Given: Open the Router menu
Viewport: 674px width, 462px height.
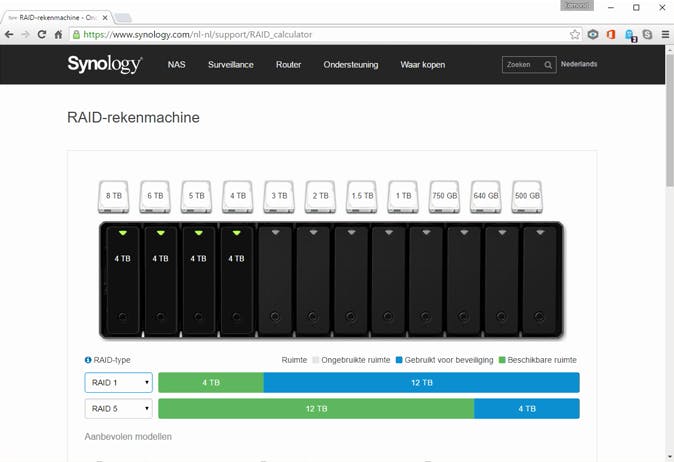Looking at the screenshot, I should click(288, 64).
